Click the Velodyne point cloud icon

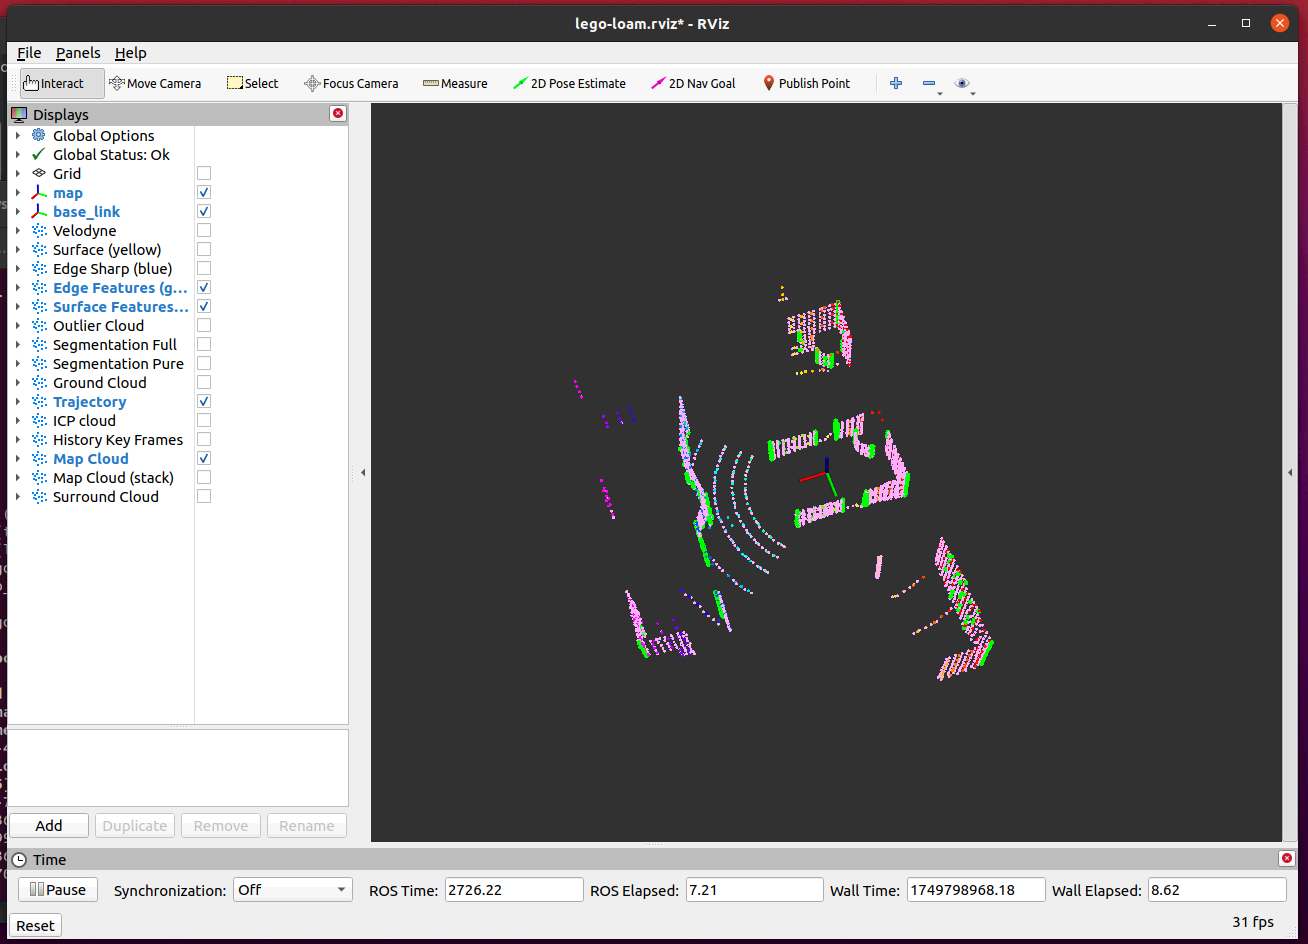pos(39,230)
